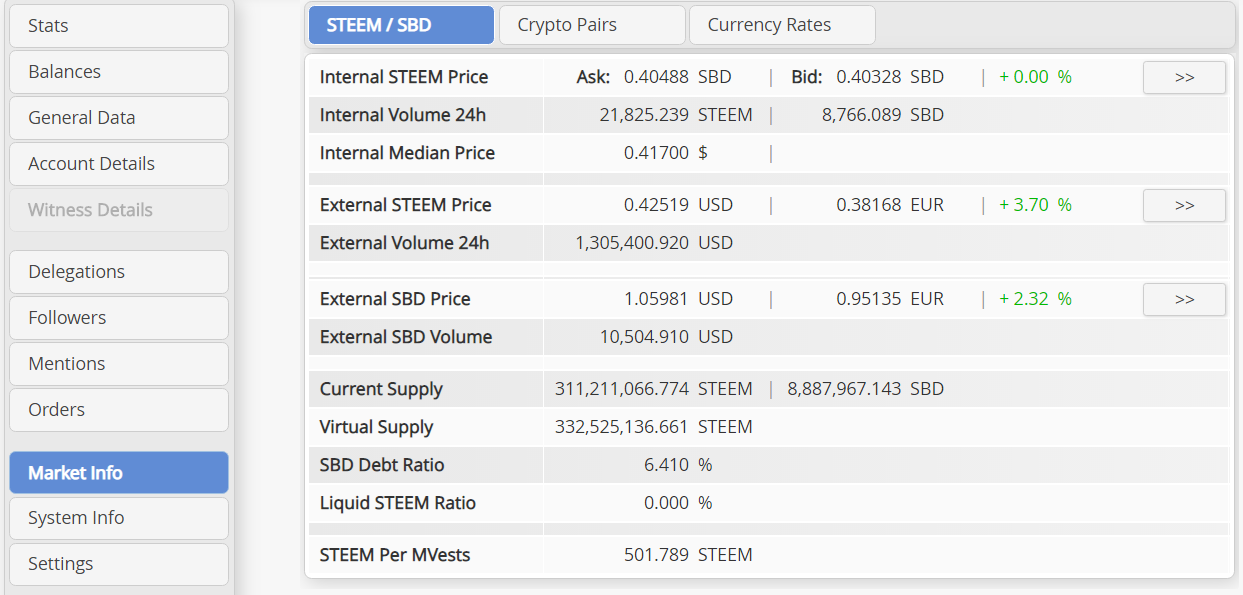
Task: Show the Followers list
Action: (119, 318)
